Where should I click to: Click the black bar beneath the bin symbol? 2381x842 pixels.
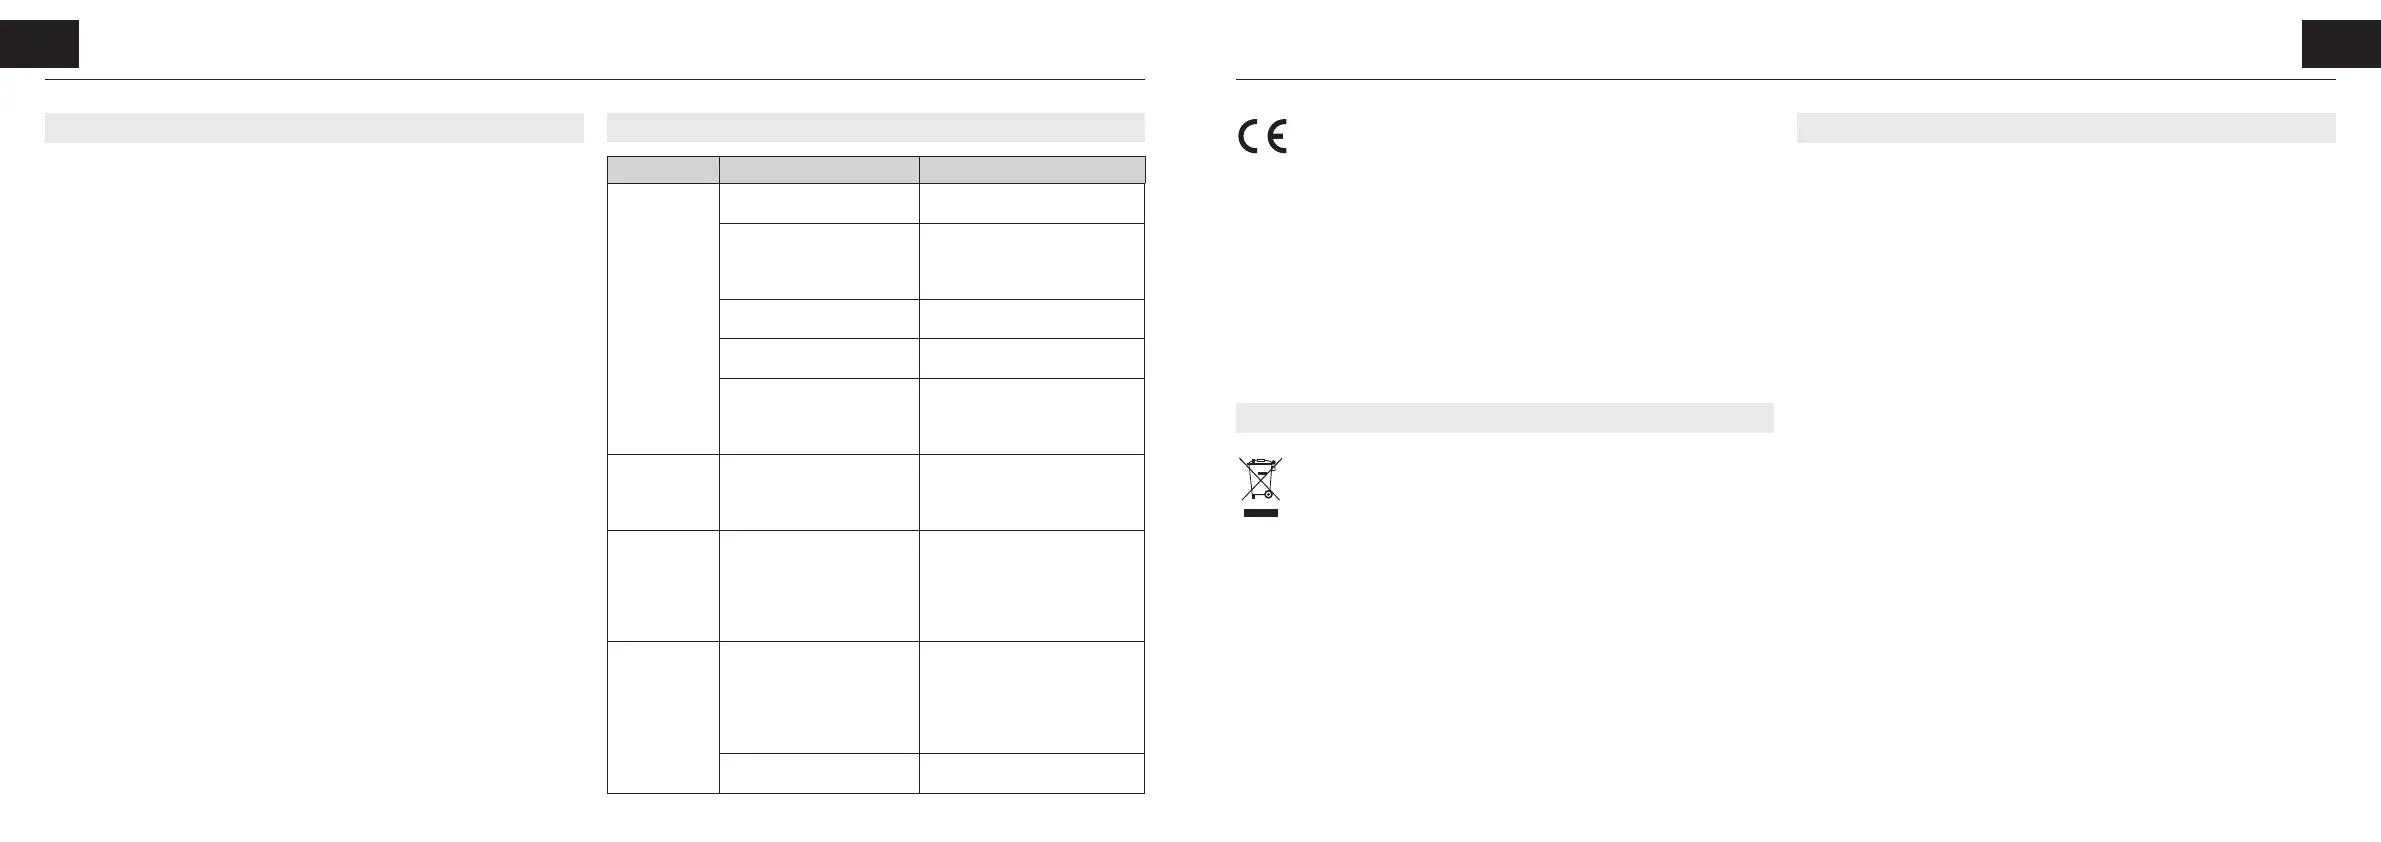[1261, 513]
